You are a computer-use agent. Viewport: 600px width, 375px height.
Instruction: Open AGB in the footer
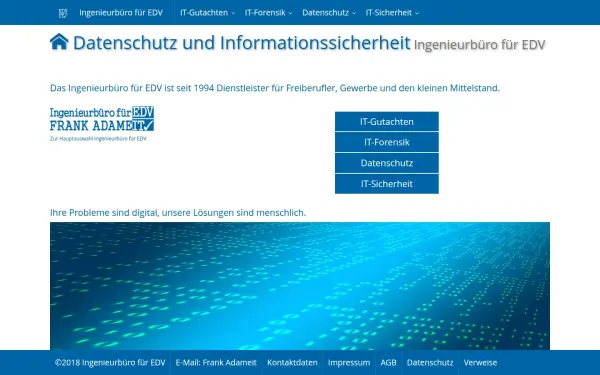[388, 362]
